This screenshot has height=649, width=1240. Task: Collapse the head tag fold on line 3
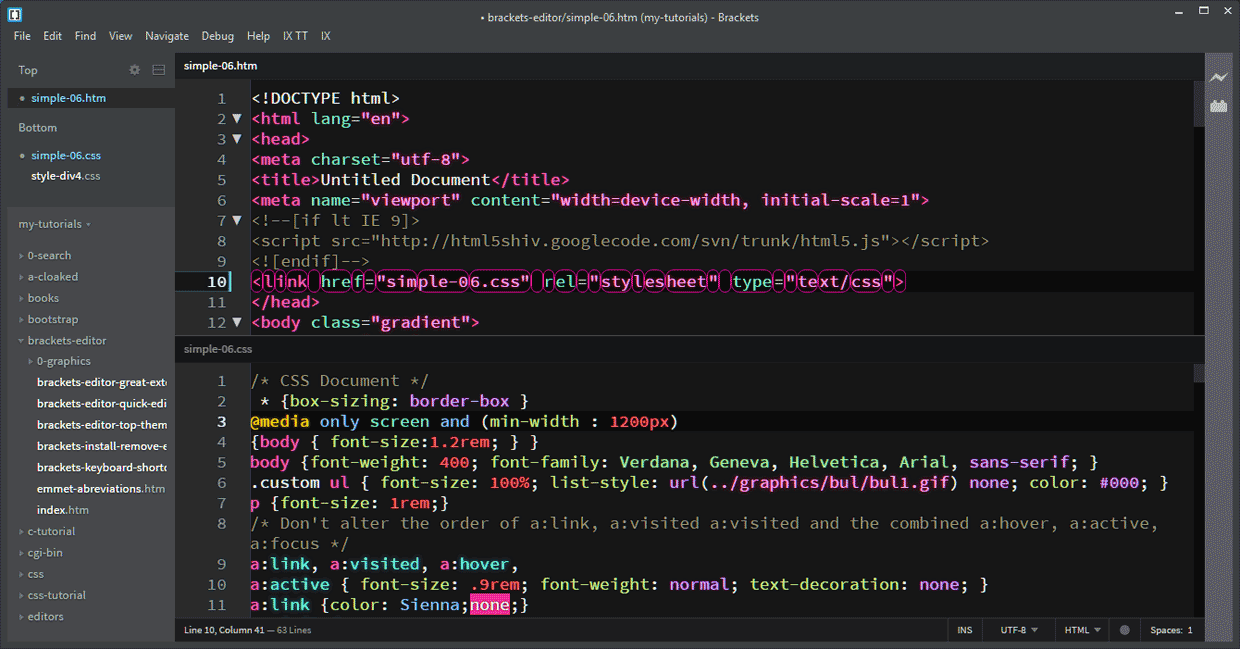237,139
